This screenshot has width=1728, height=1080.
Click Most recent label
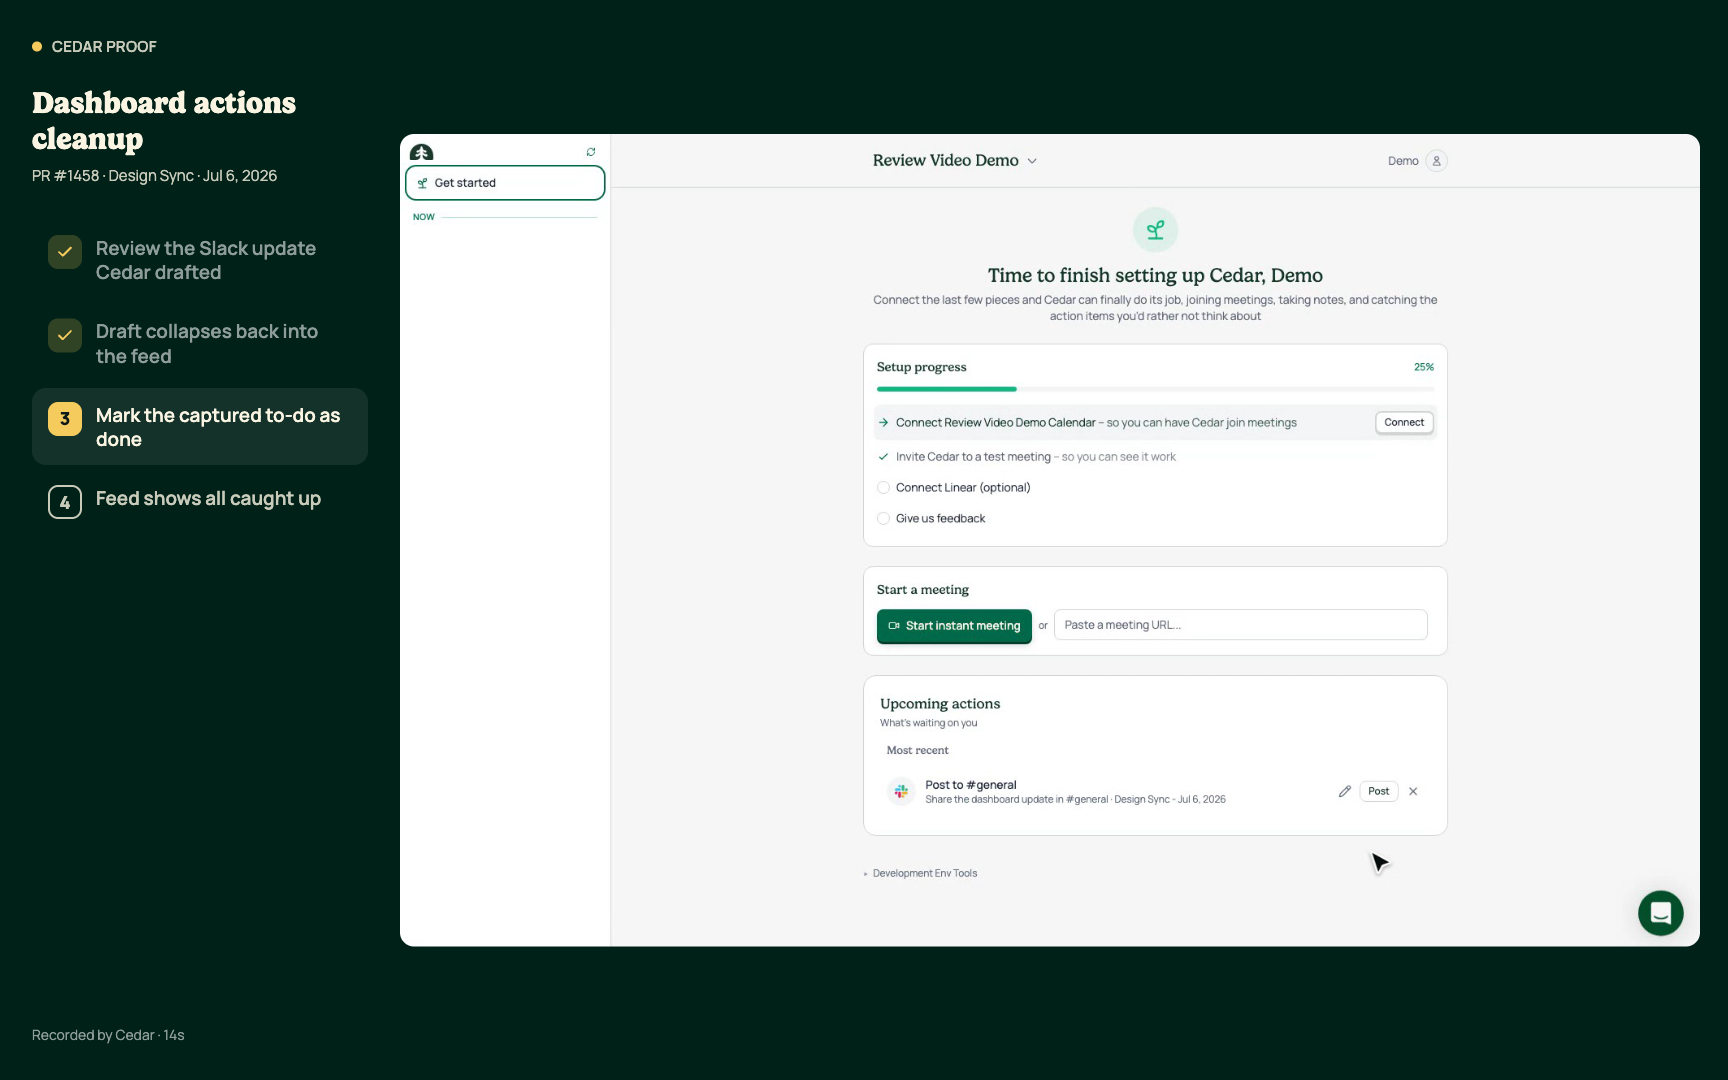click(917, 750)
